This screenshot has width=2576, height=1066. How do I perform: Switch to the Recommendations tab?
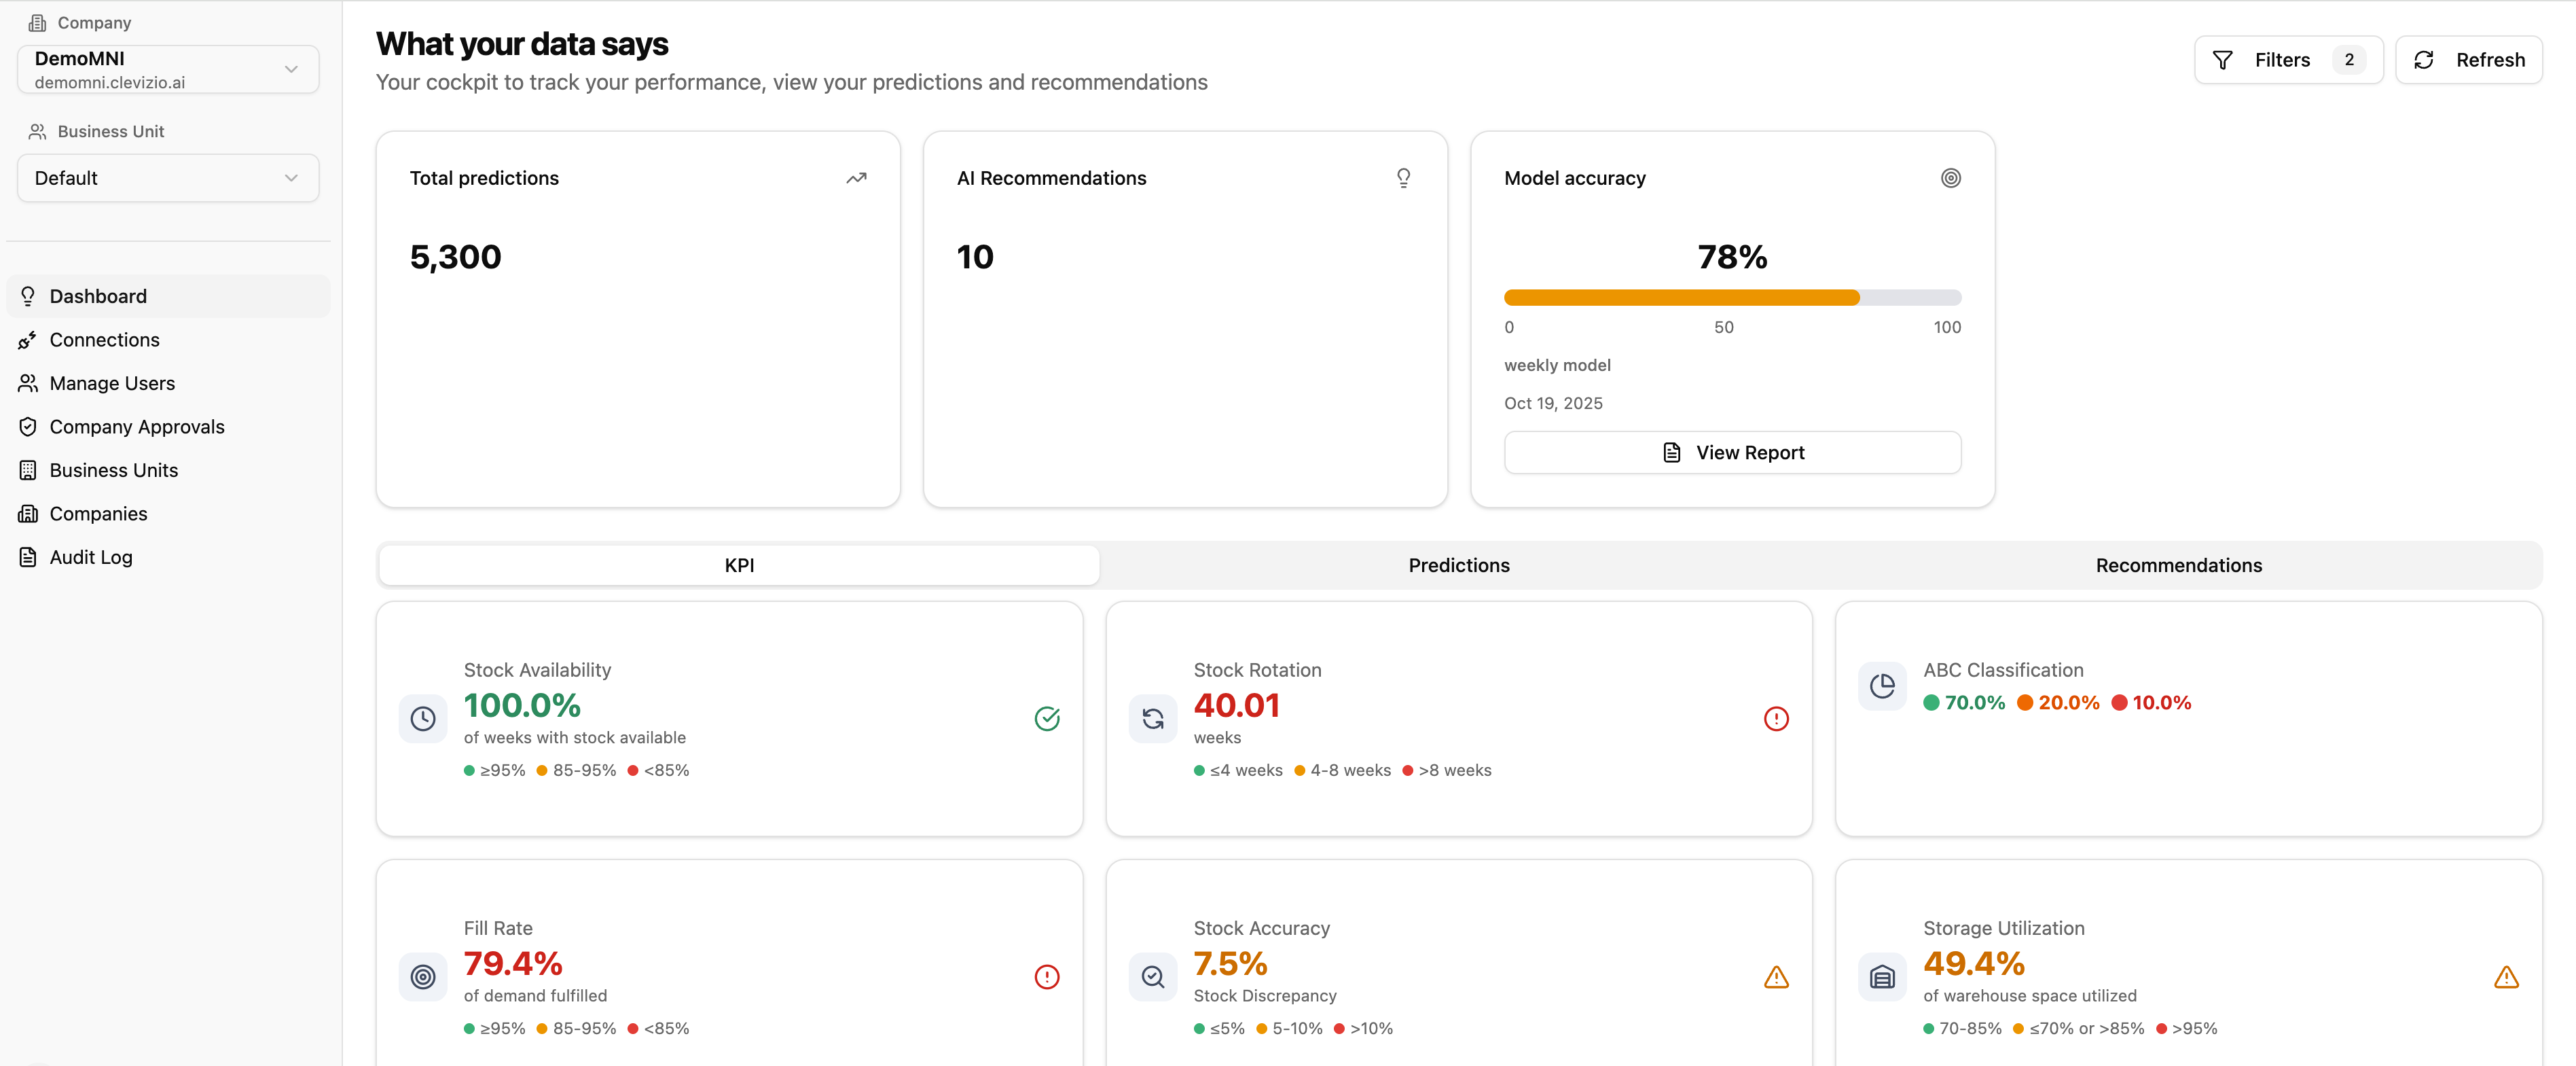(2178, 565)
